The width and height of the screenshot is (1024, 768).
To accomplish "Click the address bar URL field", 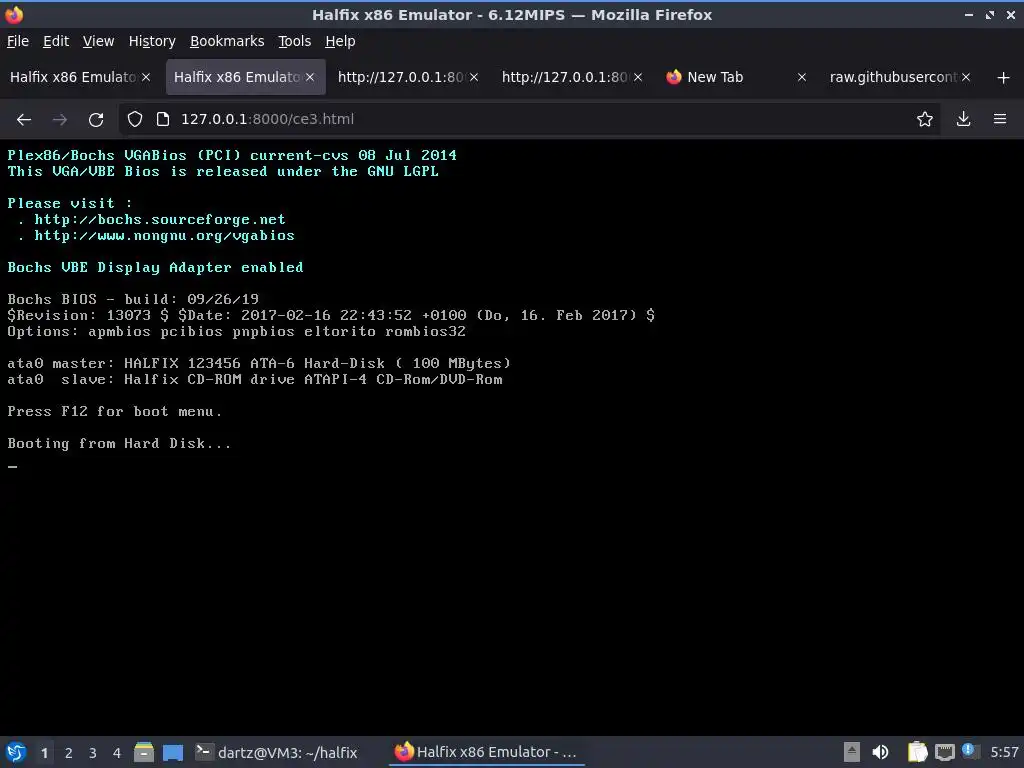I will 529,119.
